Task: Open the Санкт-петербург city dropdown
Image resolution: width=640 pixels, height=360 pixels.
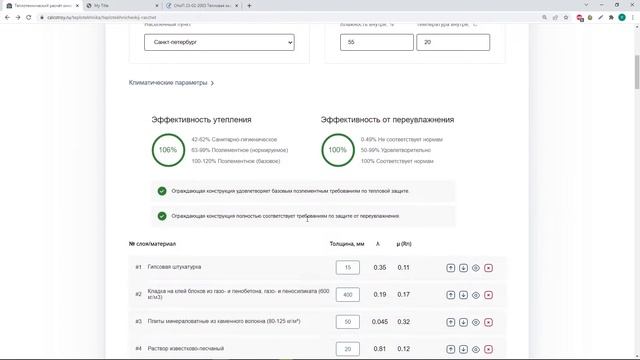Action: 219,42
